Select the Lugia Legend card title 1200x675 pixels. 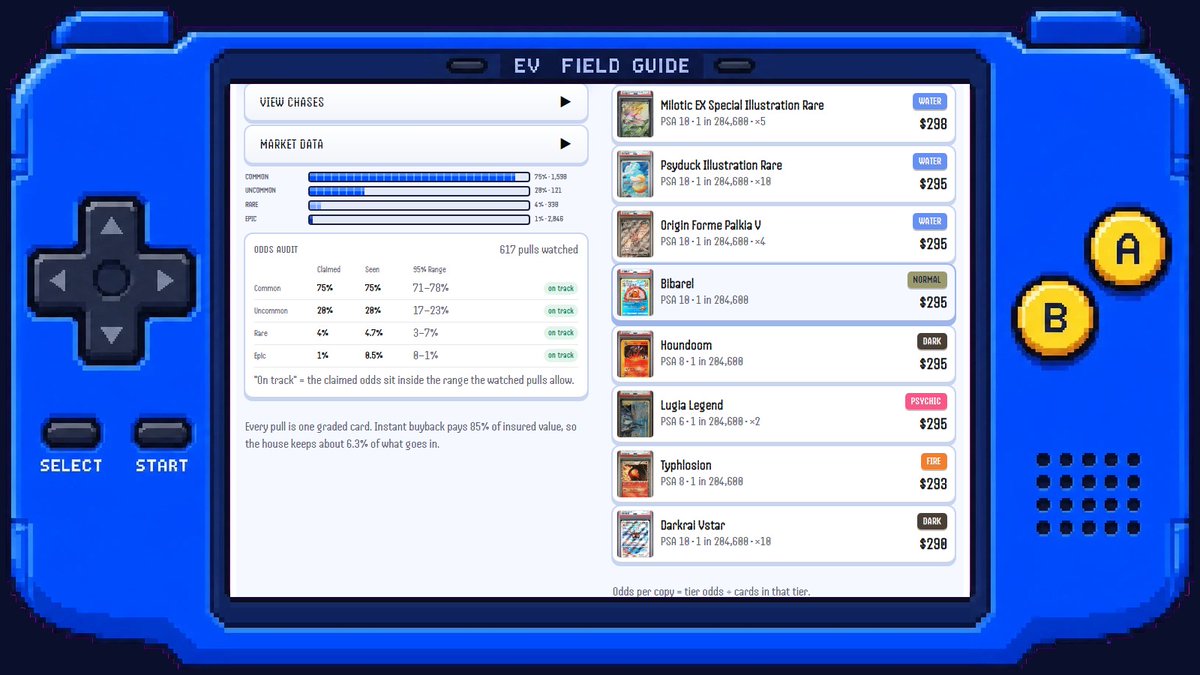[692, 405]
